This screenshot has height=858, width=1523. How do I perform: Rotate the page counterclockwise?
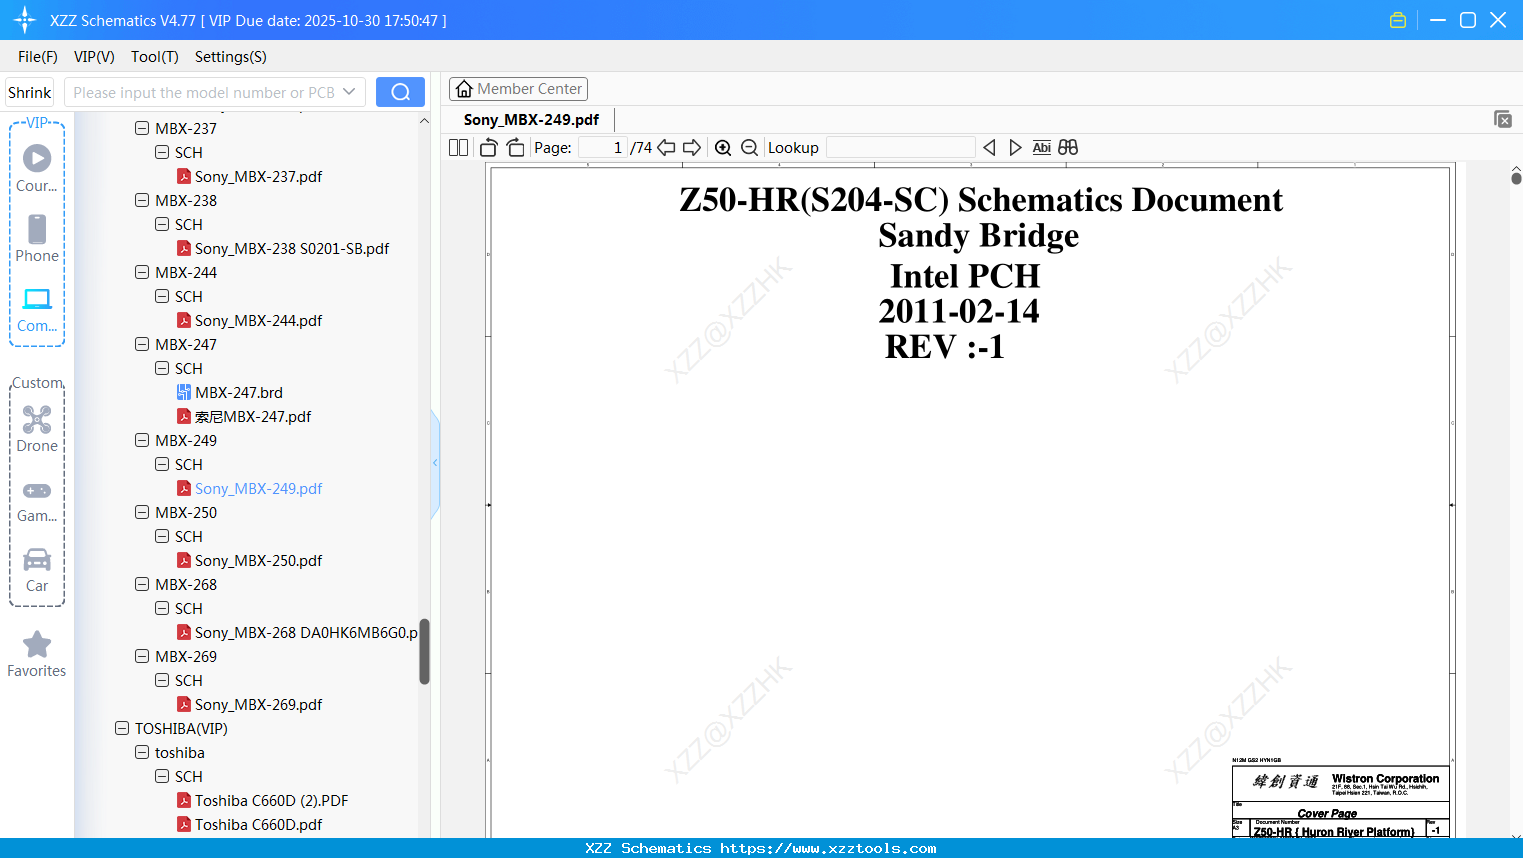point(489,148)
